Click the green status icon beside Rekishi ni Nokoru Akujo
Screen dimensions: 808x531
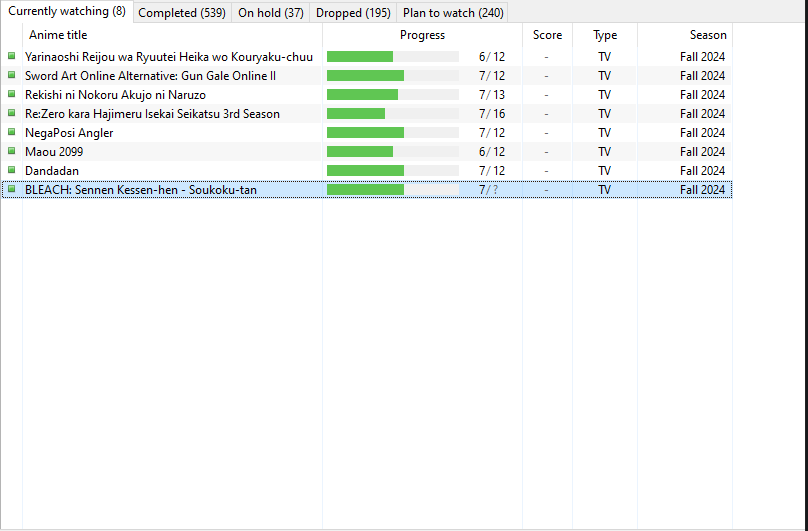11,94
